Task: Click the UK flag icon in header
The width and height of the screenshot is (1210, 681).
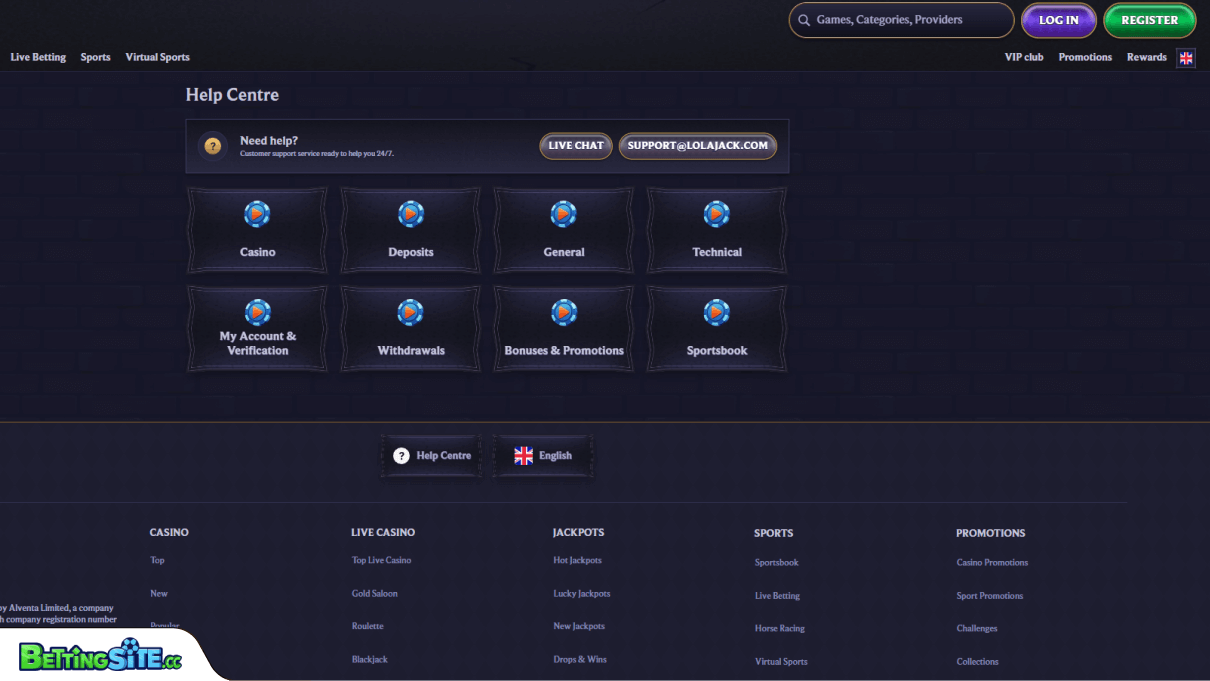Action: pyautogui.click(x=1186, y=58)
